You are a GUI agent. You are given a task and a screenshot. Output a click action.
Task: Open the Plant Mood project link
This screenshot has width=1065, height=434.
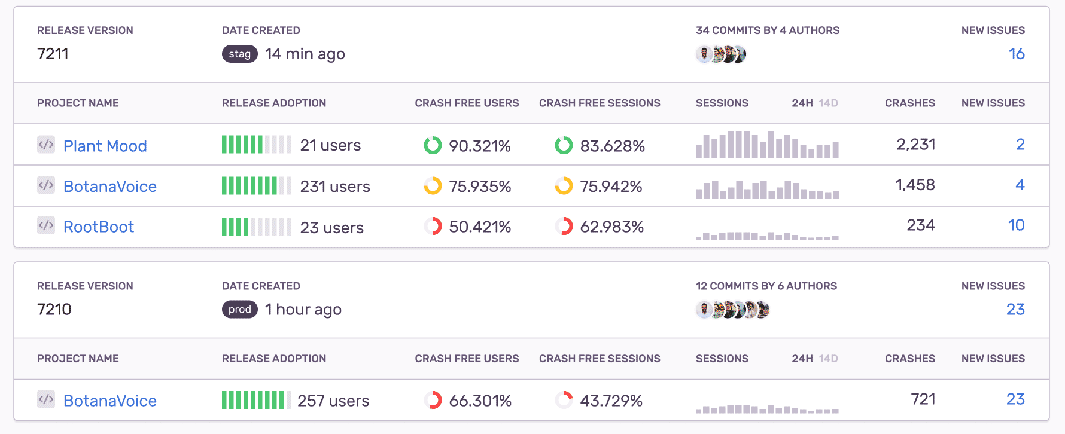pyautogui.click(x=105, y=146)
